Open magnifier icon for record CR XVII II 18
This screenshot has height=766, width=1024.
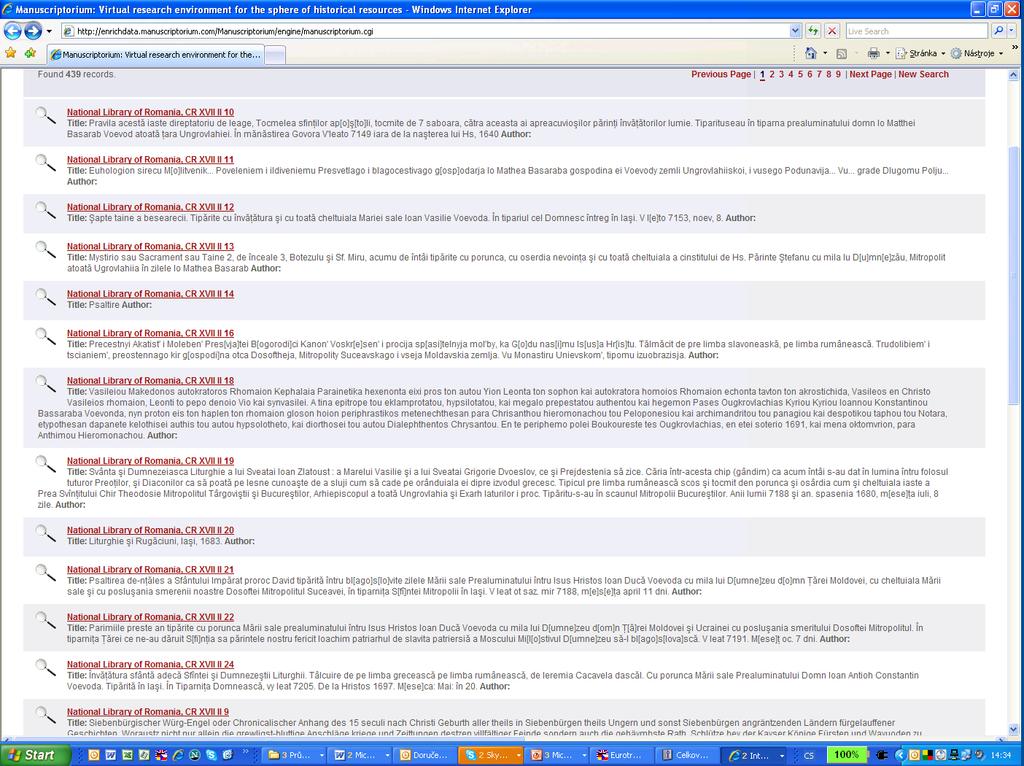45,384
